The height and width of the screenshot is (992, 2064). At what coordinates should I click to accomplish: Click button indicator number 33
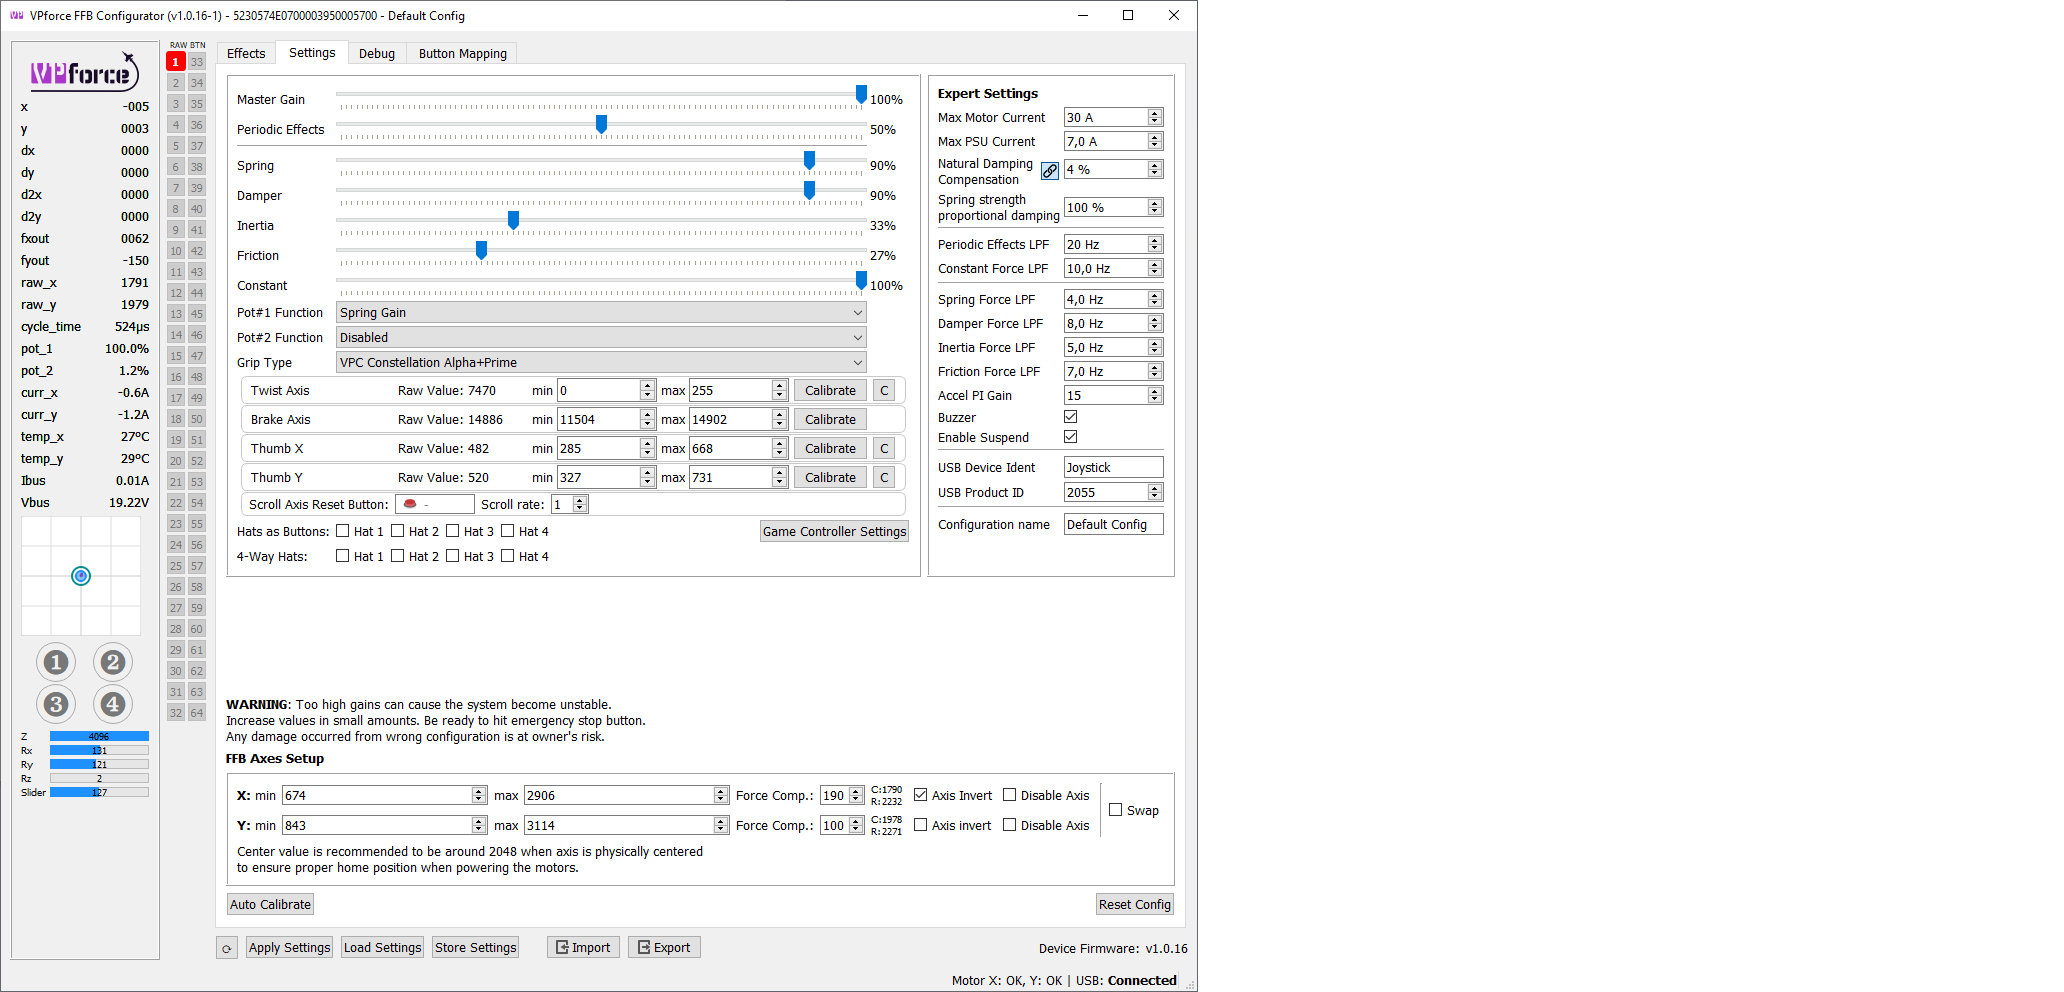click(197, 62)
